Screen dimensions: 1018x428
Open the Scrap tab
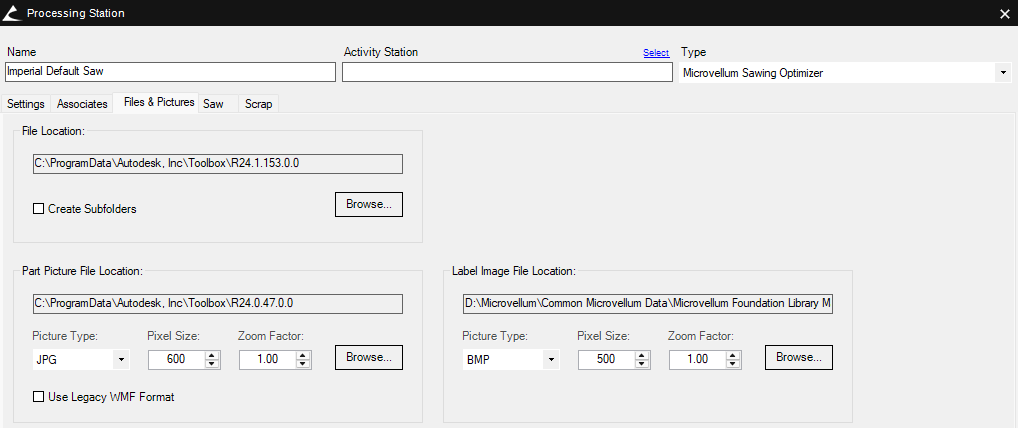click(258, 104)
